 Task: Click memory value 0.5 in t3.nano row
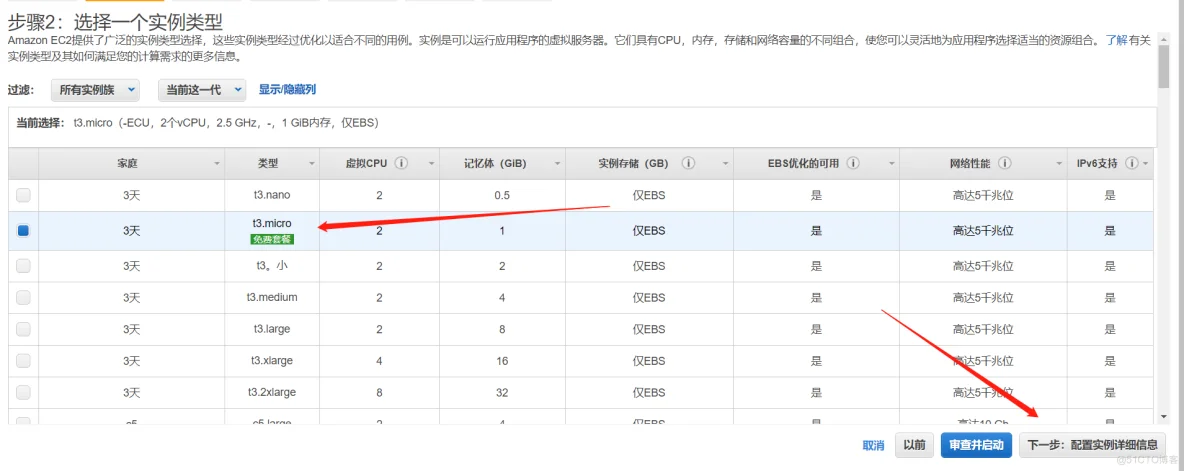(501, 195)
